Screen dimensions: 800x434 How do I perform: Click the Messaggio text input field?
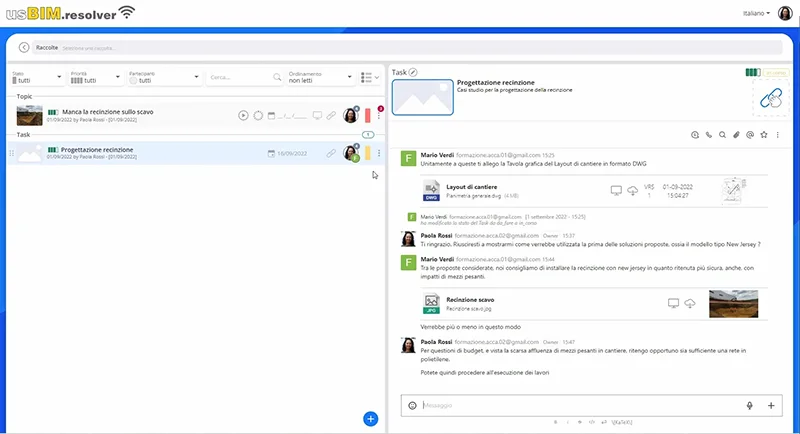tap(581, 405)
